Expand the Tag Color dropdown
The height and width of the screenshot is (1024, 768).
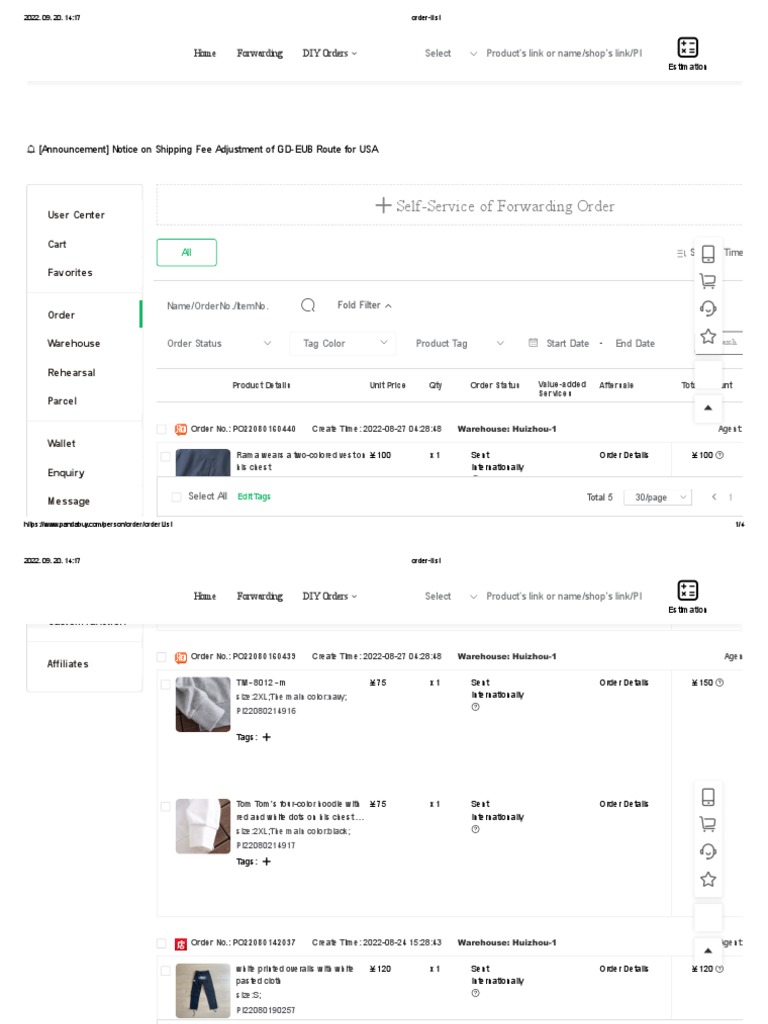click(x=345, y=343)
